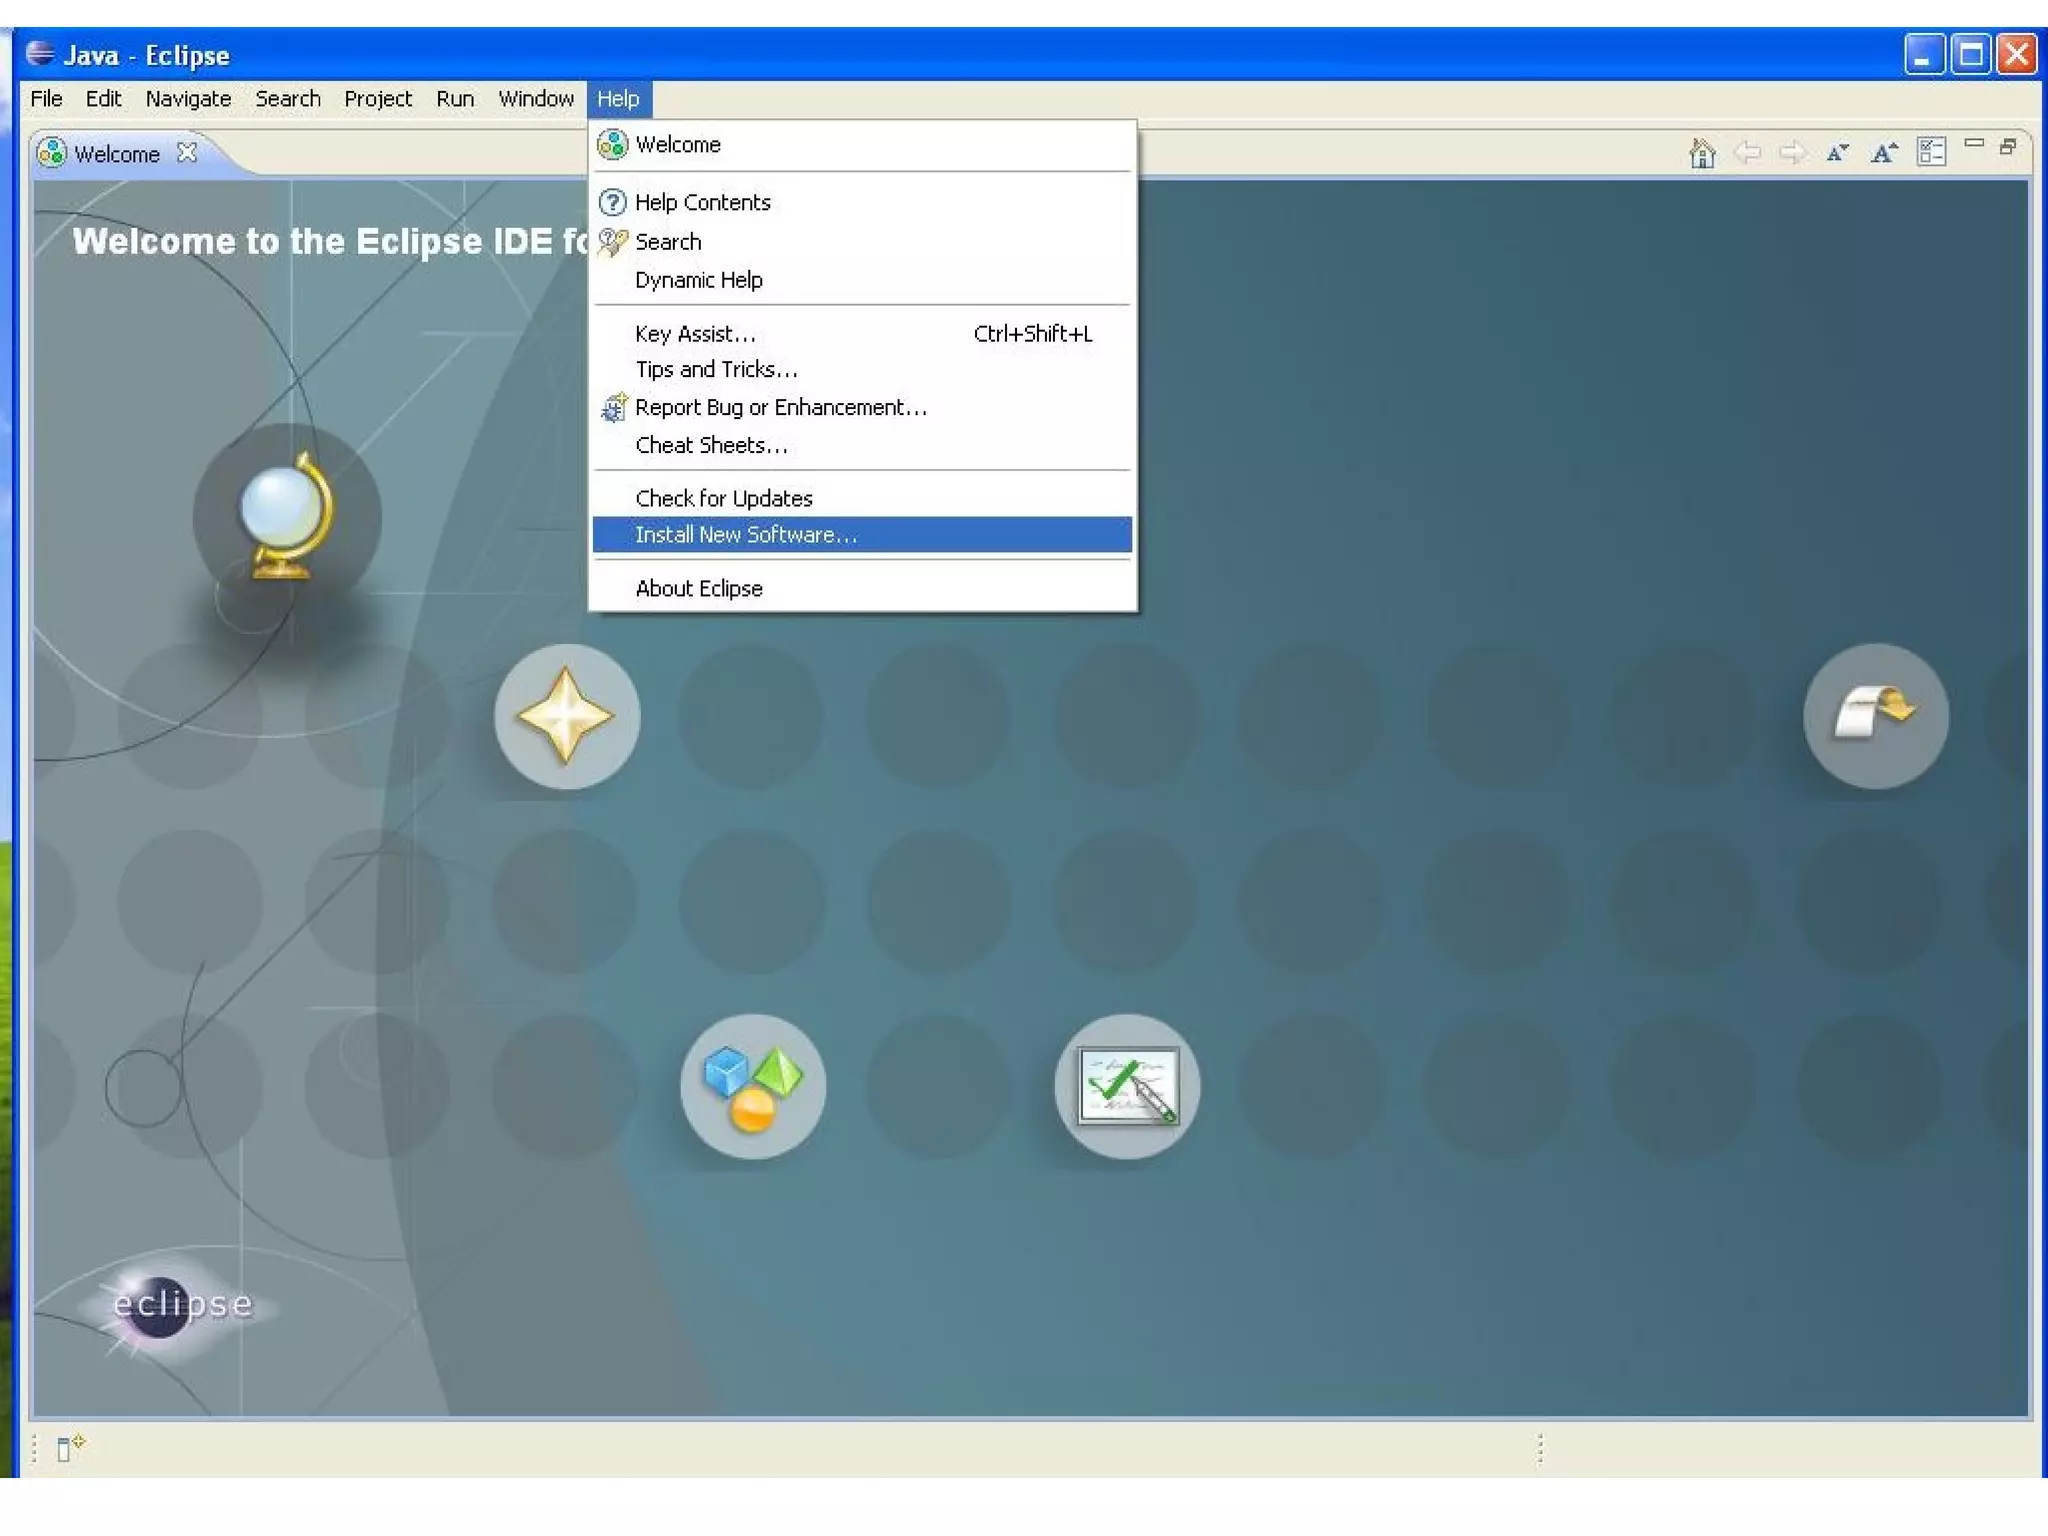The width and height of the screenshot is (2048, 1536).
Task: Open the Window menu
Action: point(536,99)
